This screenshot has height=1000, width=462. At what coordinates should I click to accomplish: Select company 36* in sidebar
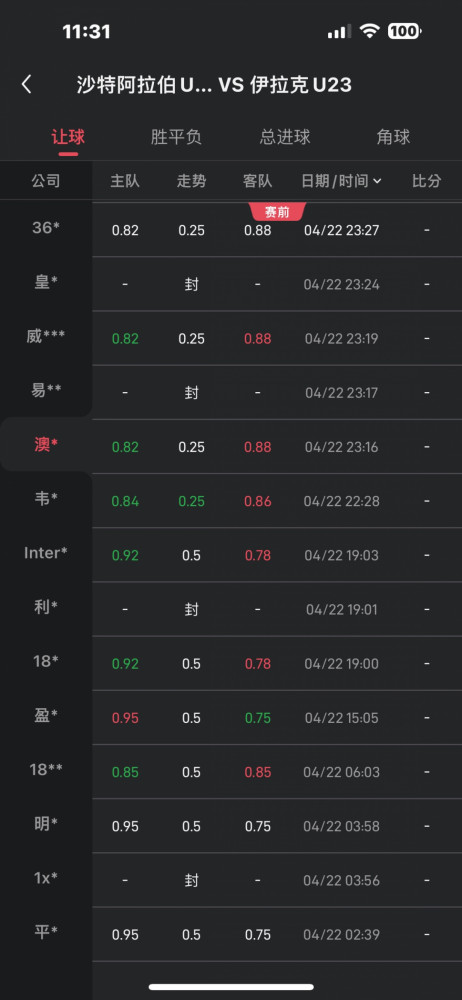(46, 228)
